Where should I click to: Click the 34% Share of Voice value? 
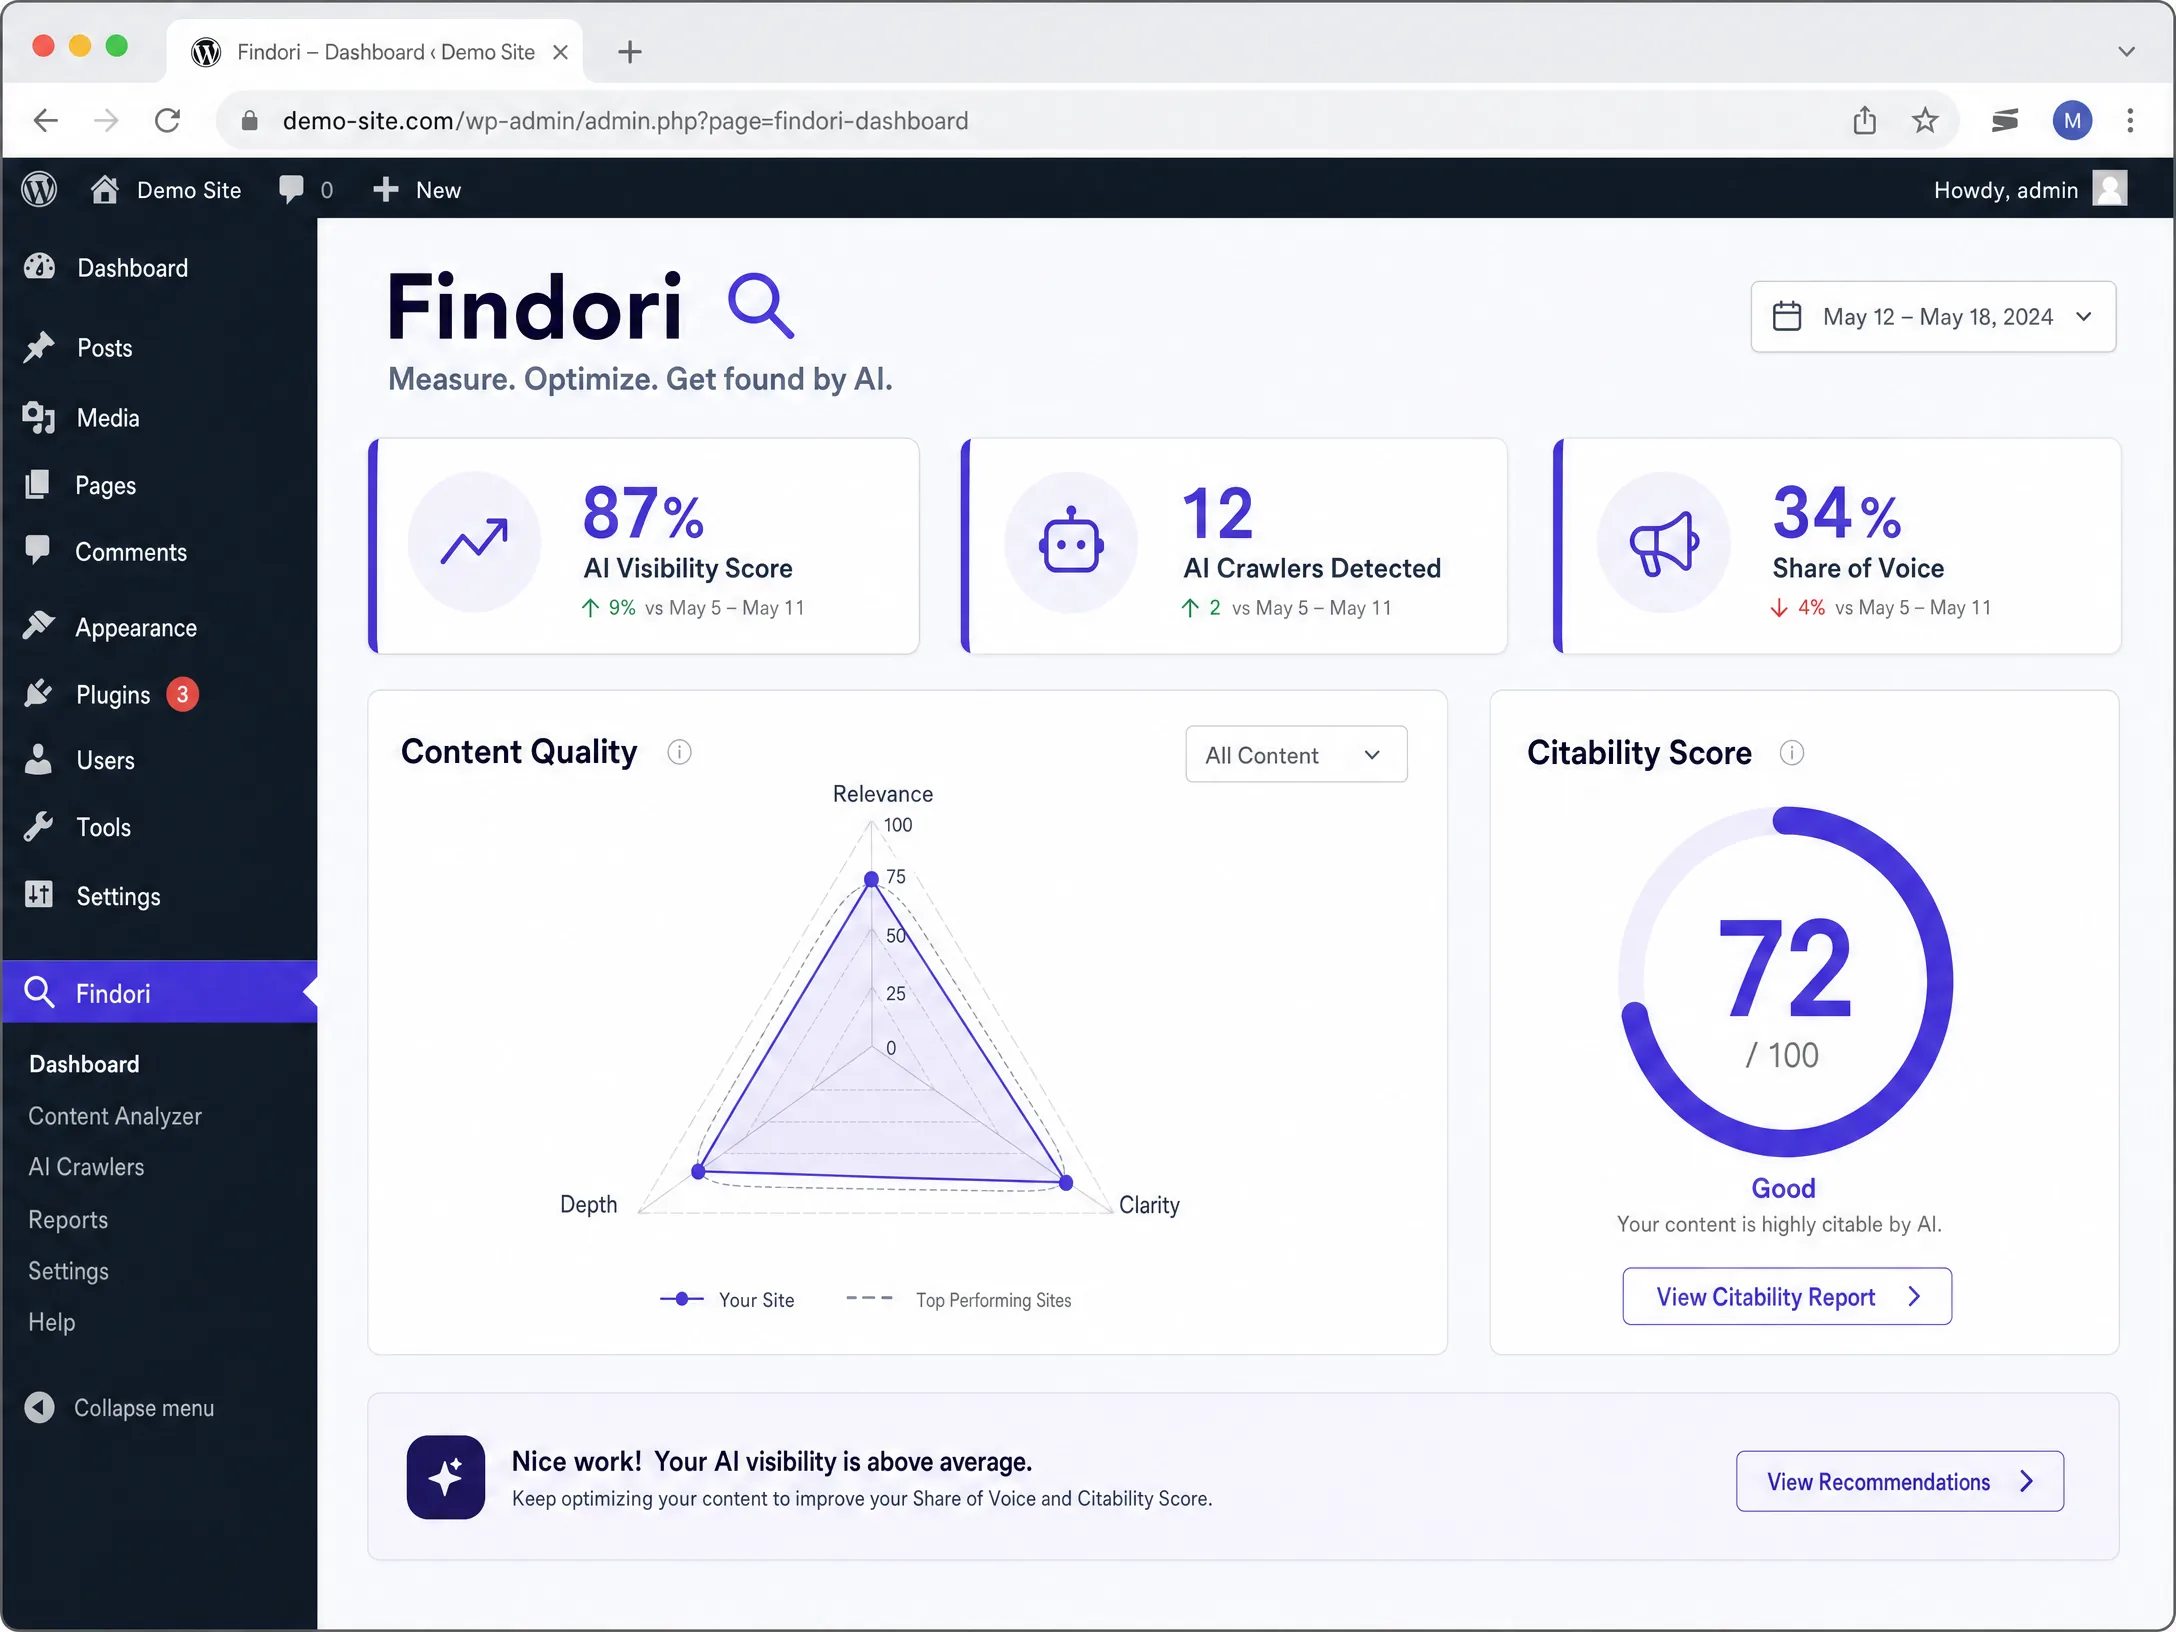1837,513
